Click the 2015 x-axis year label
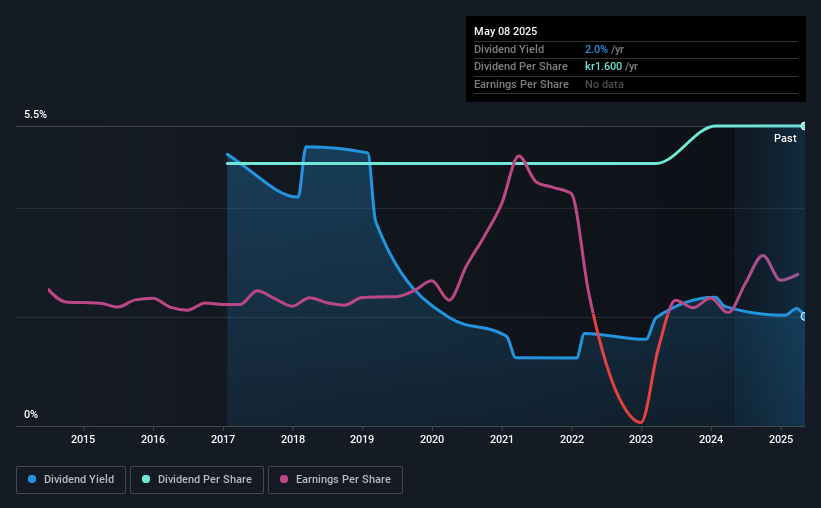 (83, 439)
